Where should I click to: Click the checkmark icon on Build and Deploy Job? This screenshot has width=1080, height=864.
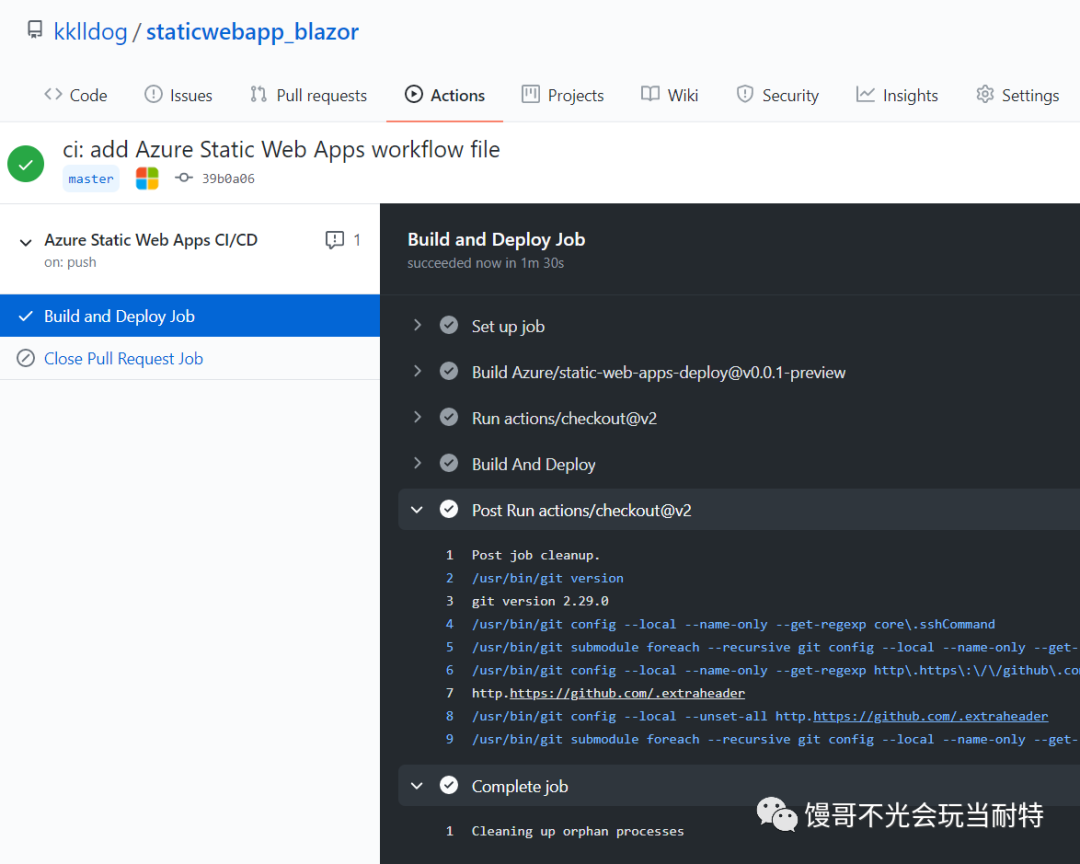(x=25, y=316)
